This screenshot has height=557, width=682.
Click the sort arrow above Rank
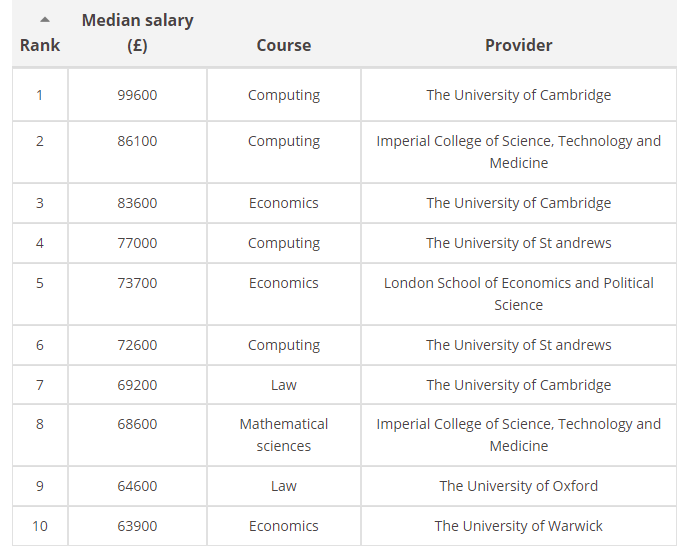pyautogui.click(x=45, y=20)
